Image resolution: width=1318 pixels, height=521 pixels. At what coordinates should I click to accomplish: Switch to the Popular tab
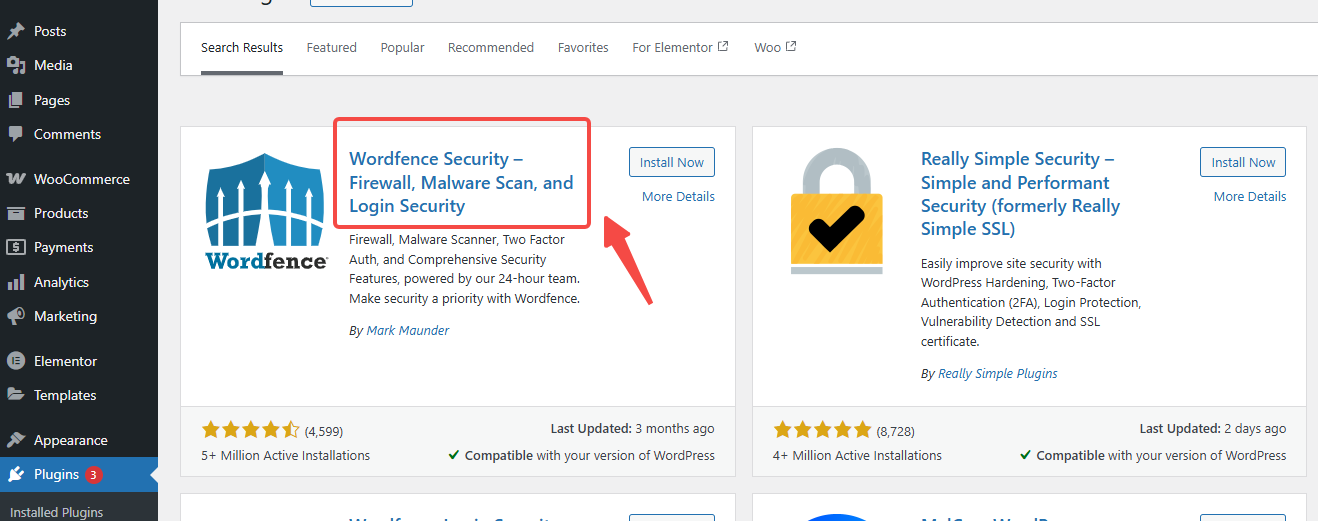(x=402, y=47)
